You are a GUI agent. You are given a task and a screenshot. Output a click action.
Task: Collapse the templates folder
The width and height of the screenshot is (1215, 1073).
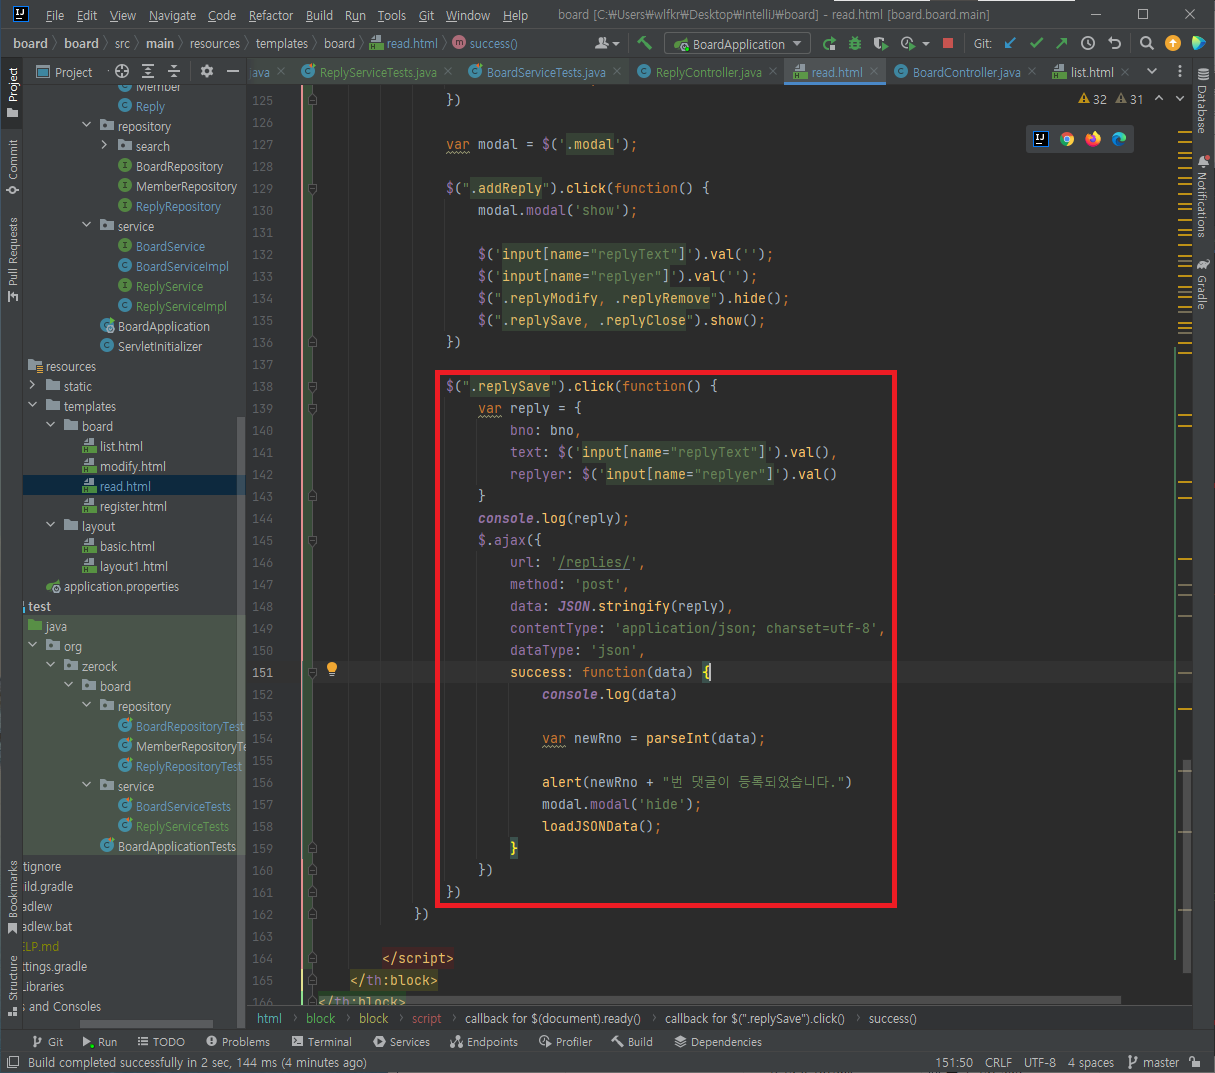pos(32,406)
